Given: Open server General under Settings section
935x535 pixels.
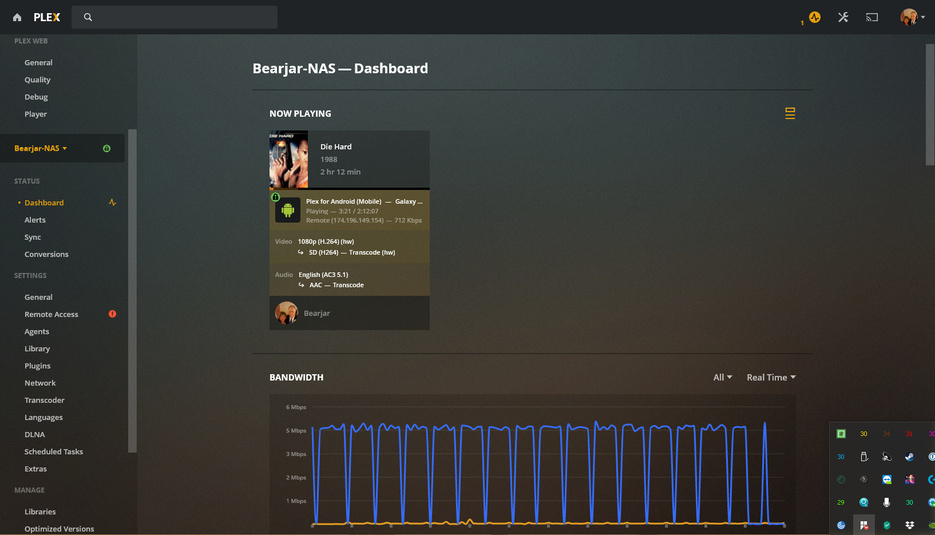Looking at the screenshot, I should [x=38, y=297].
